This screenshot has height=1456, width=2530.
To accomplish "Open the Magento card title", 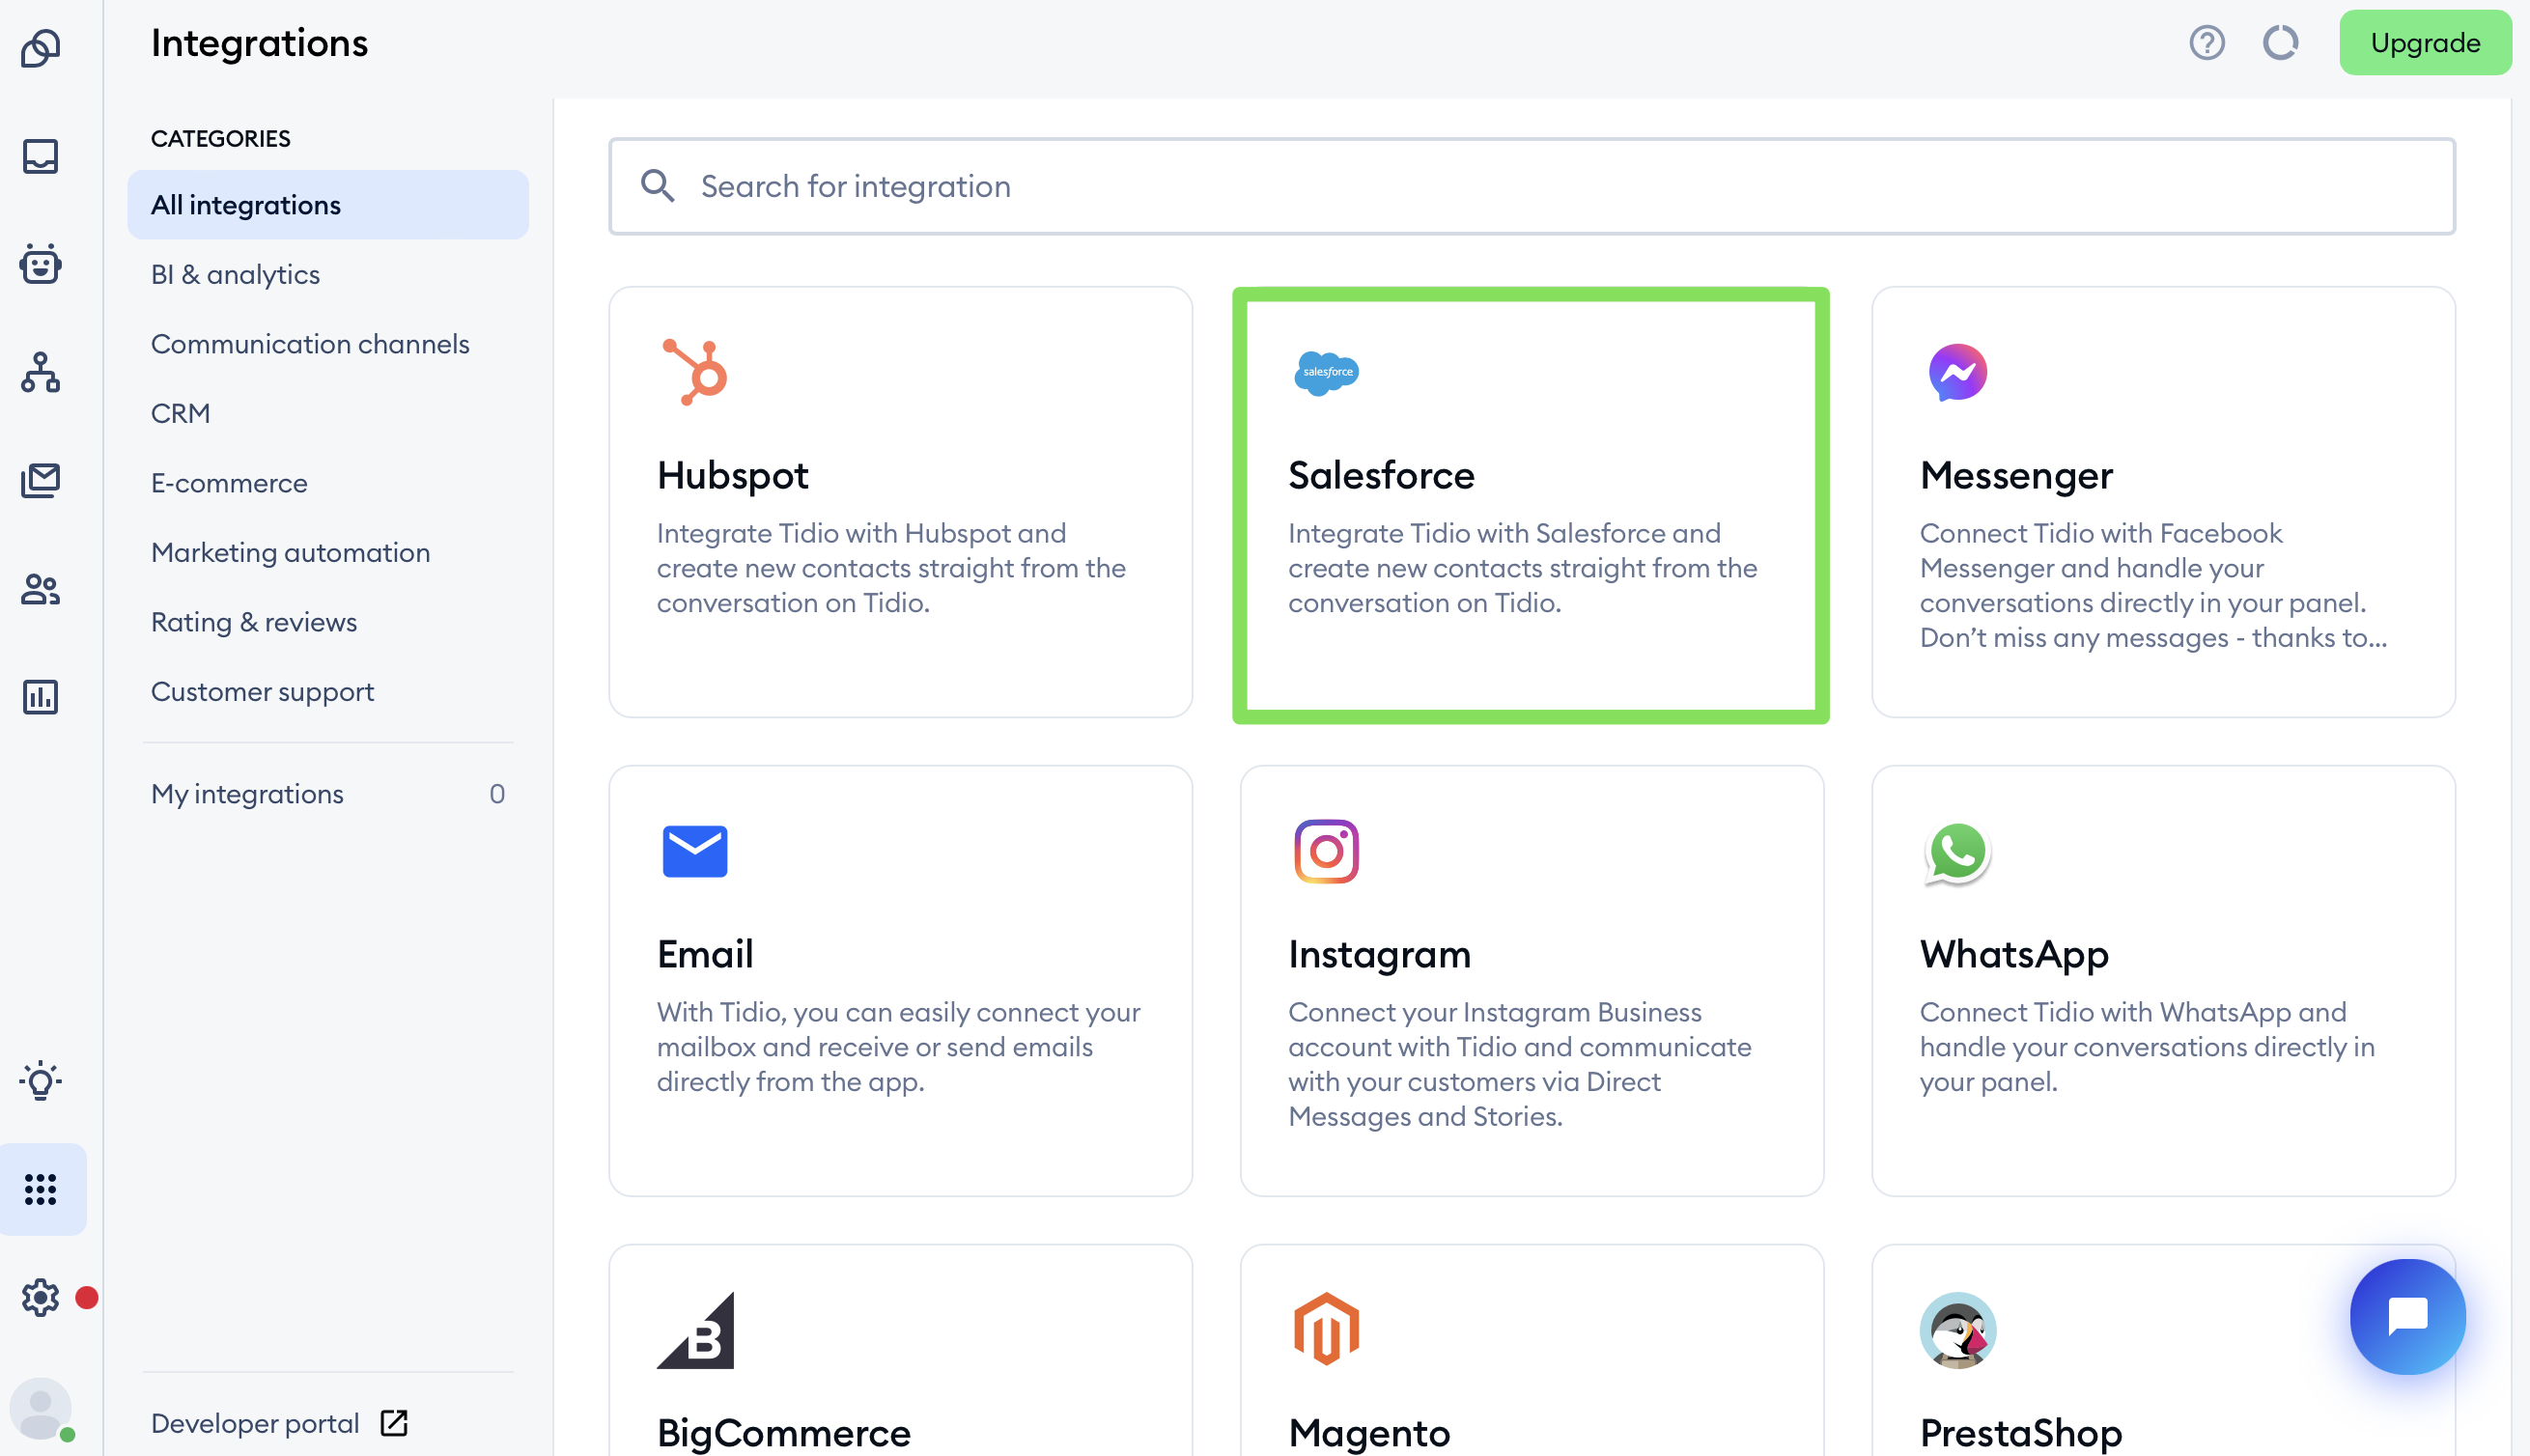I will [1369, 1433].
